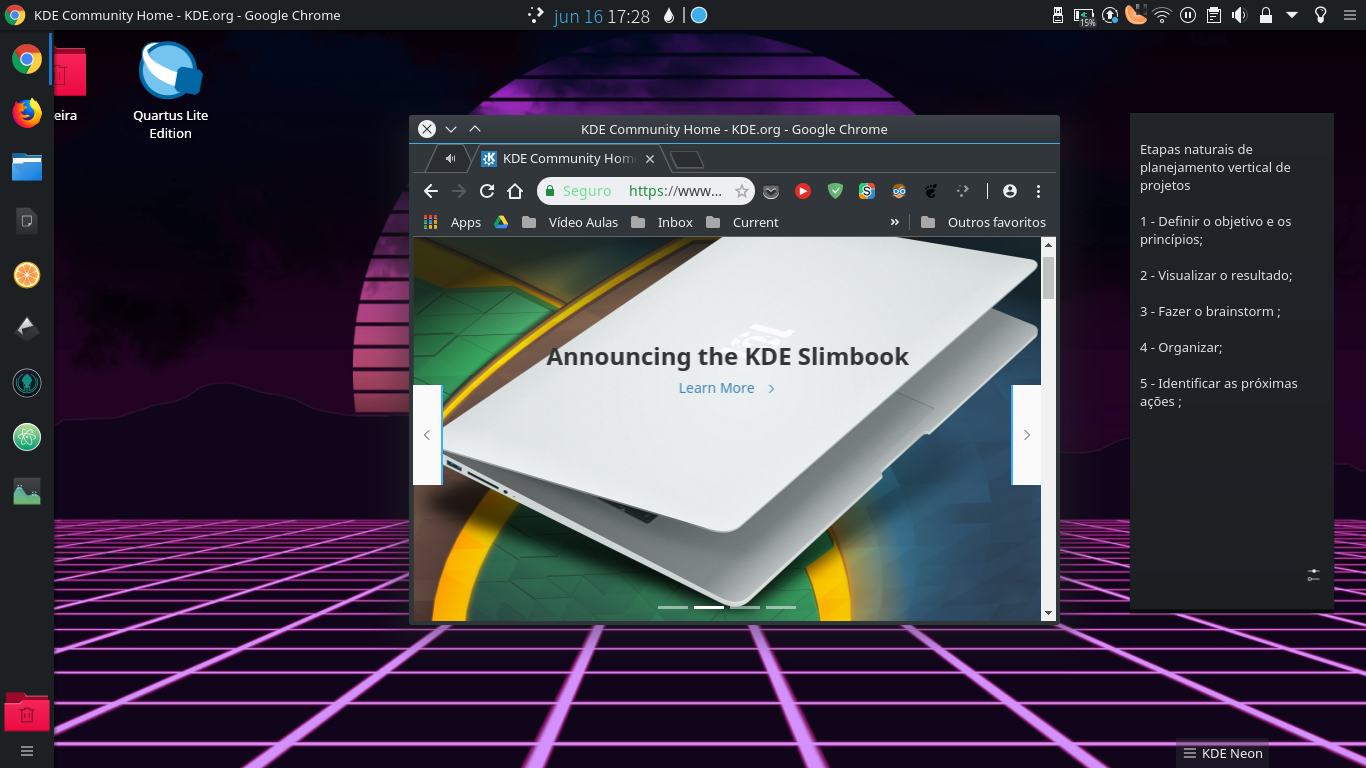The image size is (1366, 768).
Task: Reload the KDE Community Home page
Action: pyautogui.click(x=487, y=191)
